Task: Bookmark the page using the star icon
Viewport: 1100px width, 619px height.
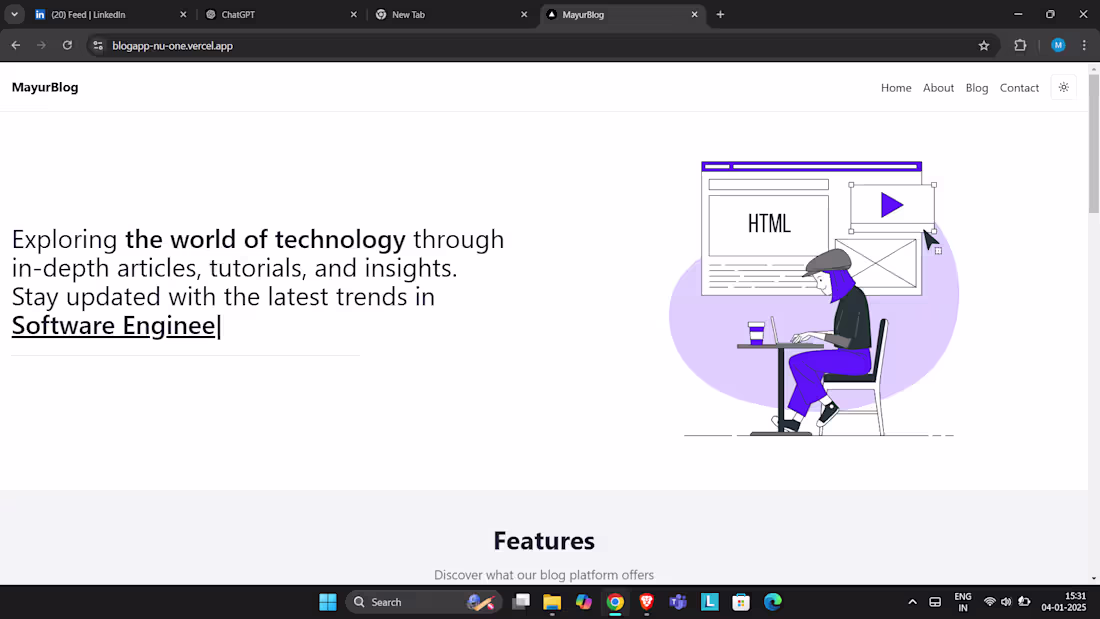Action: coord(983,45)
